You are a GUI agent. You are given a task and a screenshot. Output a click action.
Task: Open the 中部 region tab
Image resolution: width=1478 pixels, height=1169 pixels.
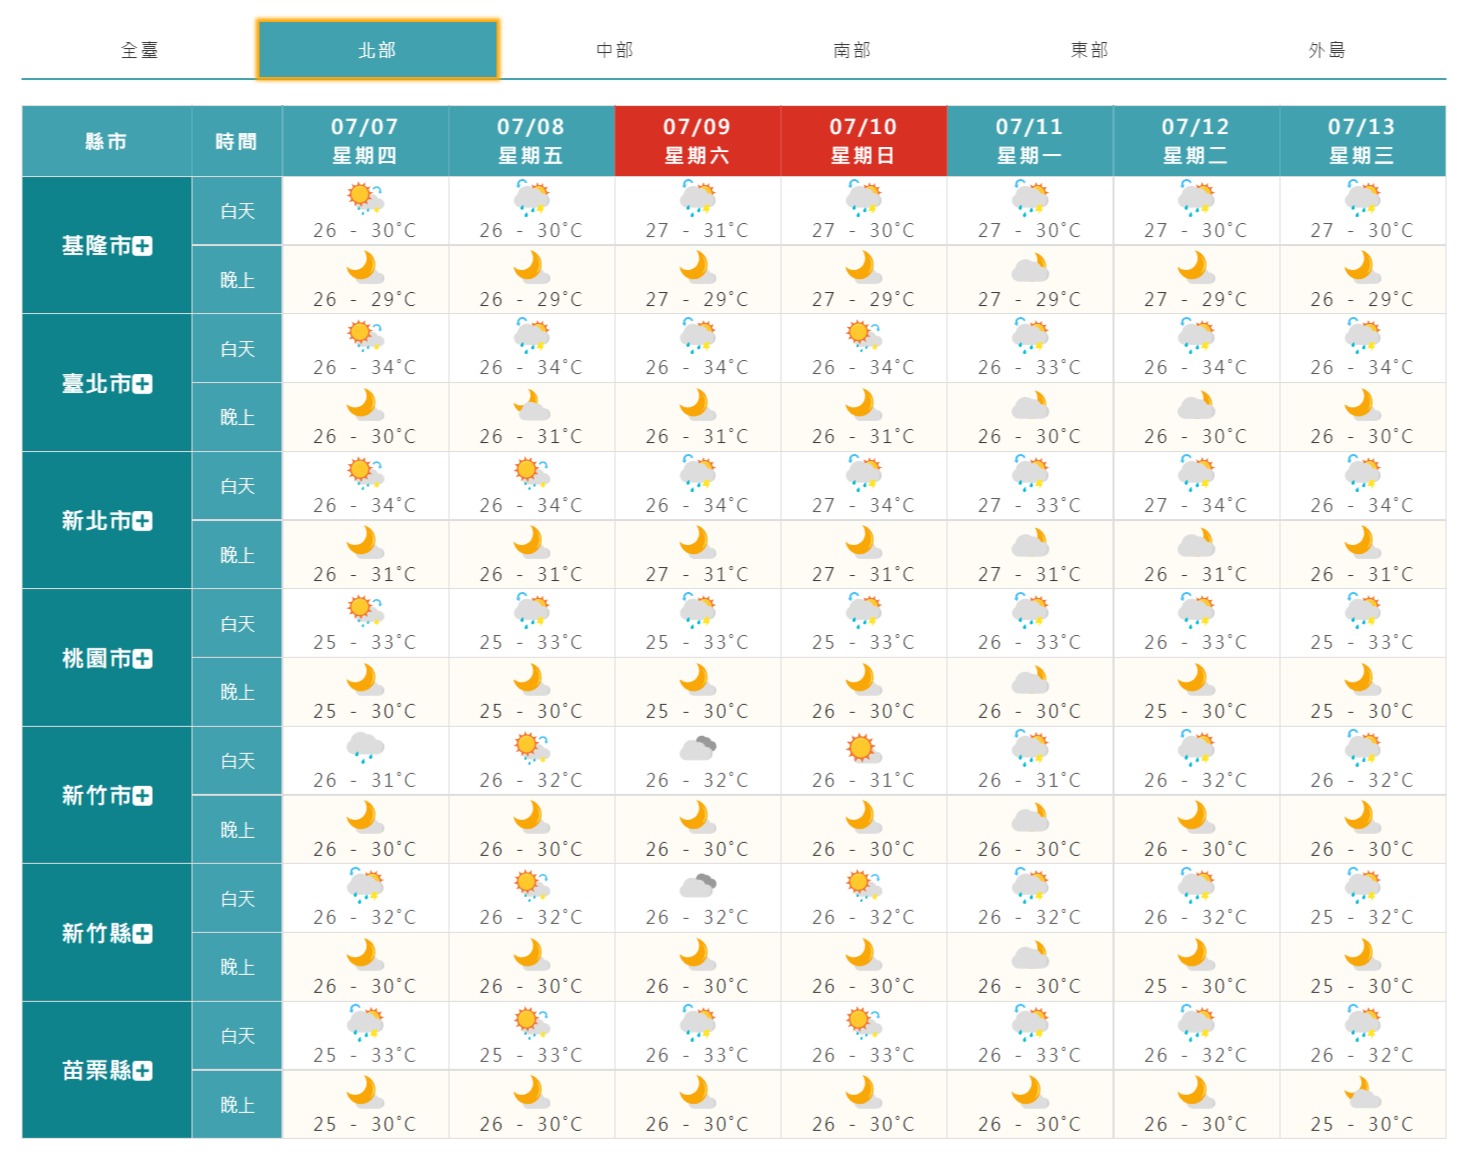coord(614,50)
